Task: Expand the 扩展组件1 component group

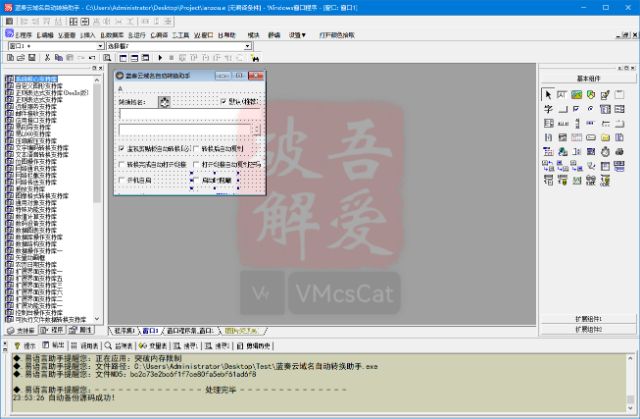Action: [588, 319]
